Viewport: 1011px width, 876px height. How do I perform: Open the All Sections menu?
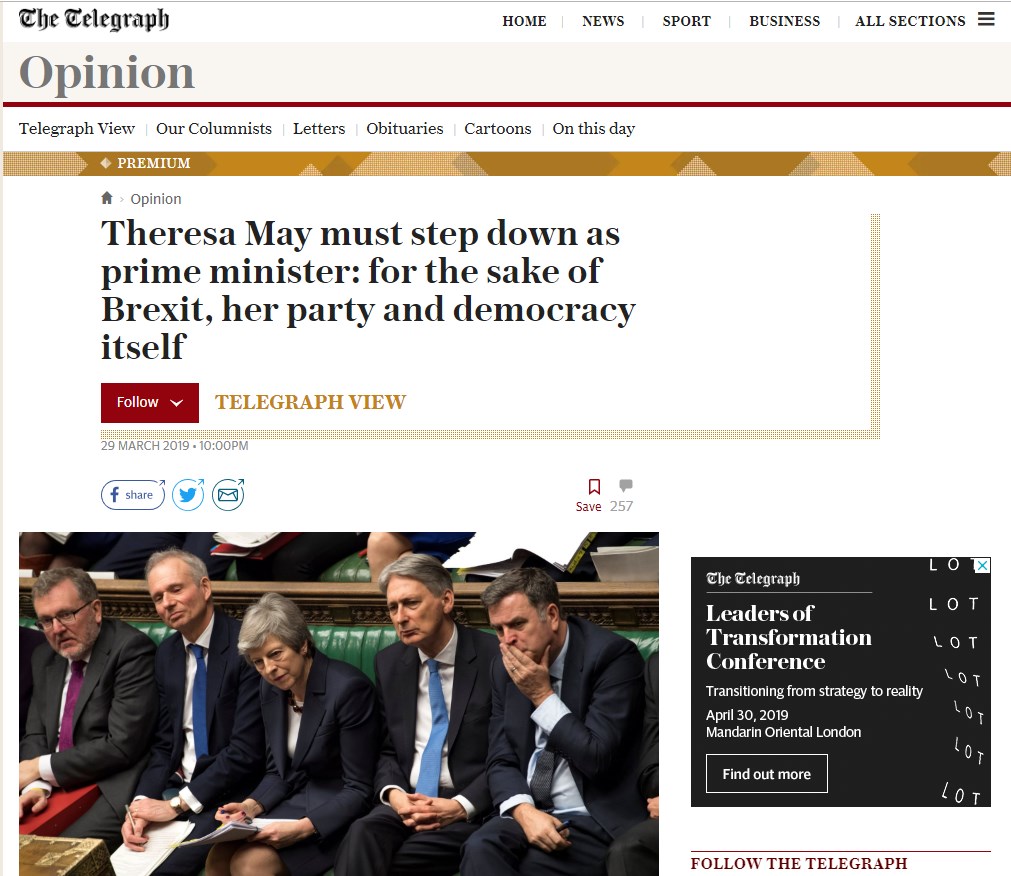[910, 21]
